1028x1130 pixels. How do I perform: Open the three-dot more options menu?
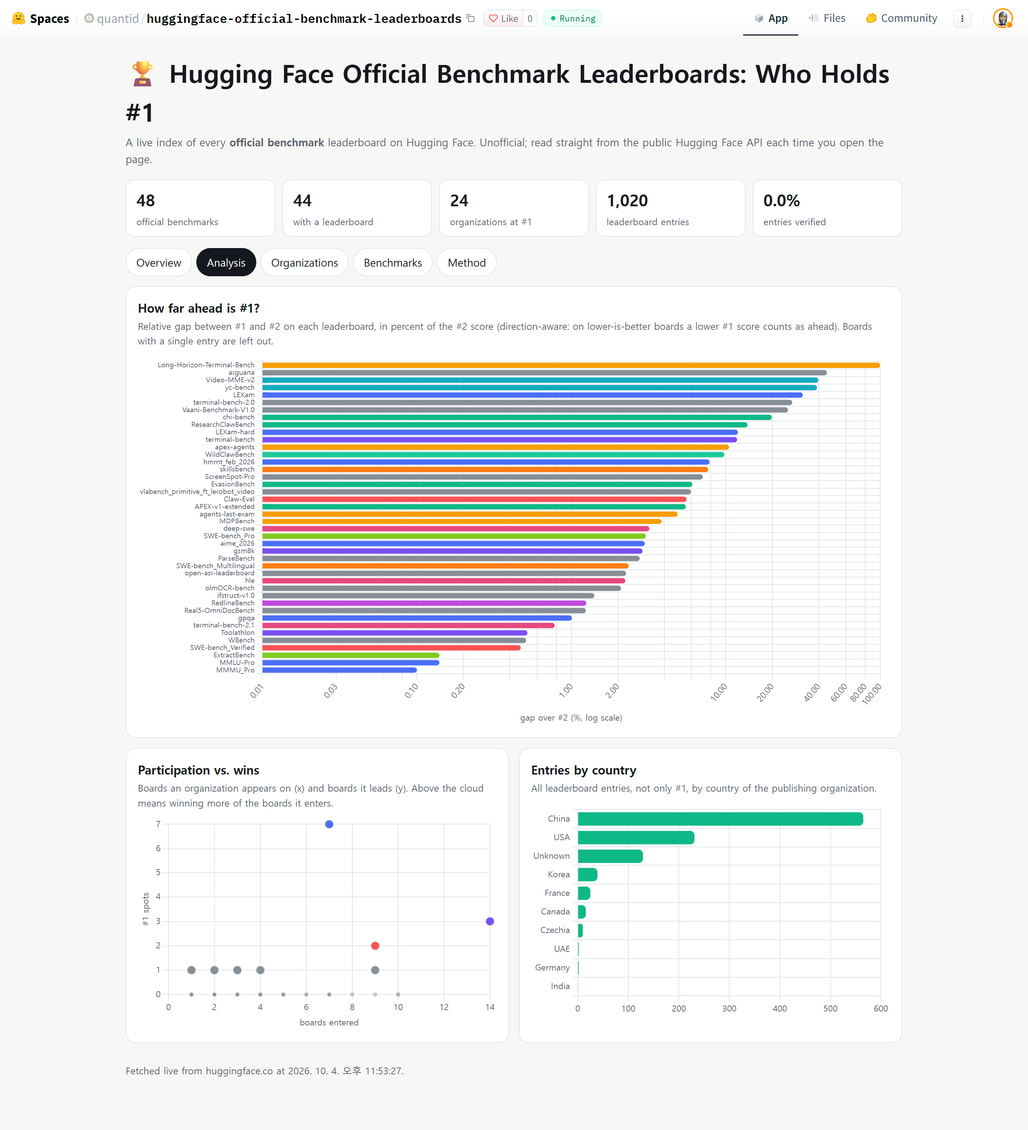pyautogui.click(x=962, y=19)
